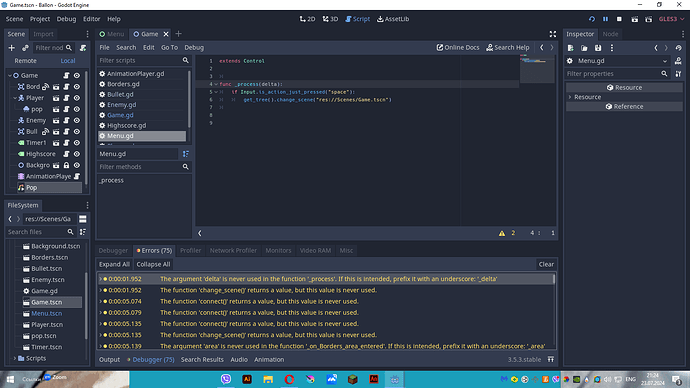Image resolution: width=690 pixels, height=388 pixels.
Task: Open the Debug menu in top bar
Action: click(66, 19)
